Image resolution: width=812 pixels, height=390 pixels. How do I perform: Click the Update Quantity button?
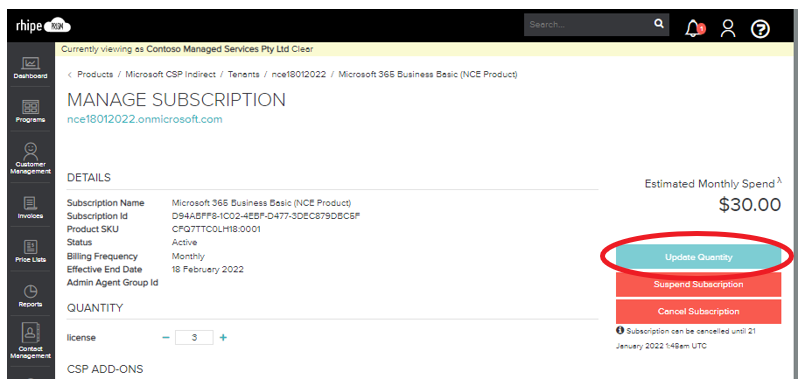pos(699,257)
